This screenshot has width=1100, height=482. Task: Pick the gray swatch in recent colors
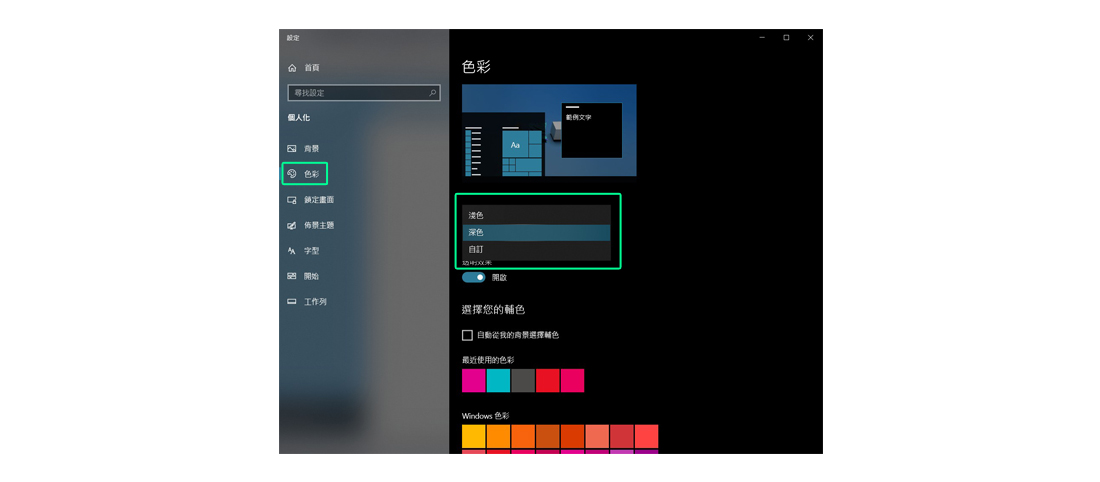click(x=523, y=381)
